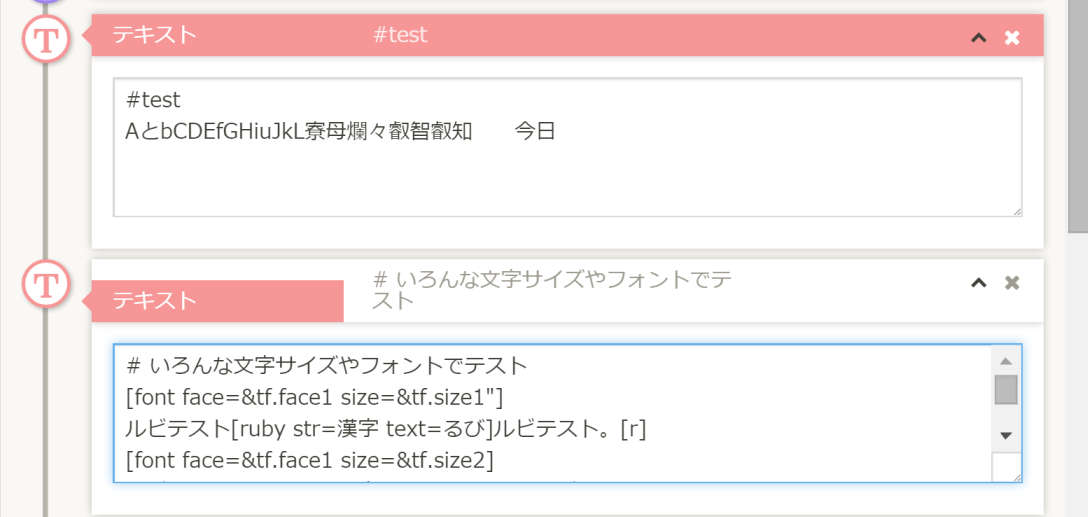
Task: Click the resize grip of the second textarea
Action: pyautogui.click(x=1016, y=476)
